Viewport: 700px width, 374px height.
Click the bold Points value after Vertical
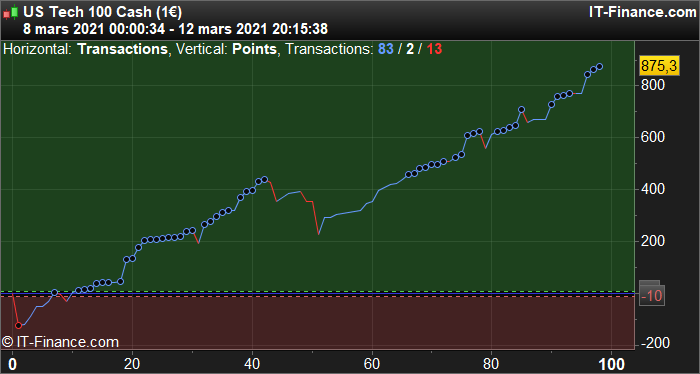(254, 49)
